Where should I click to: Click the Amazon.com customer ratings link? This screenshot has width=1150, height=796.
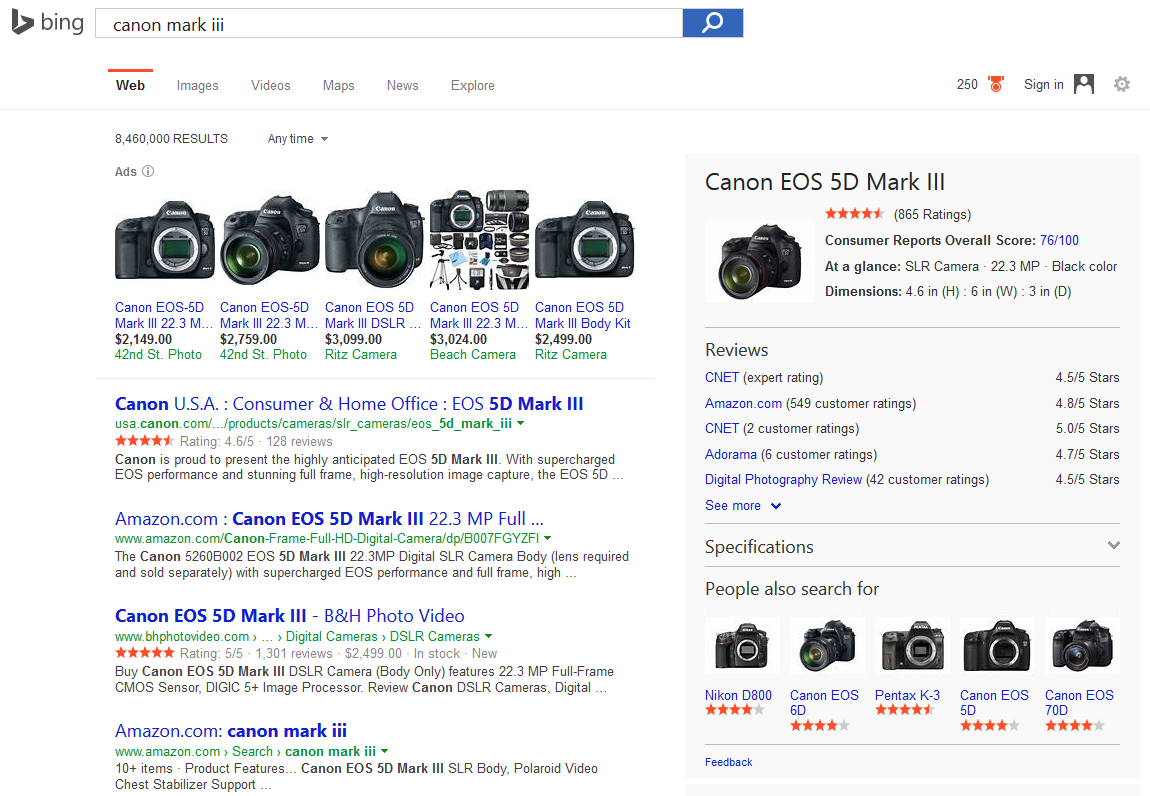tap(743, 404)
